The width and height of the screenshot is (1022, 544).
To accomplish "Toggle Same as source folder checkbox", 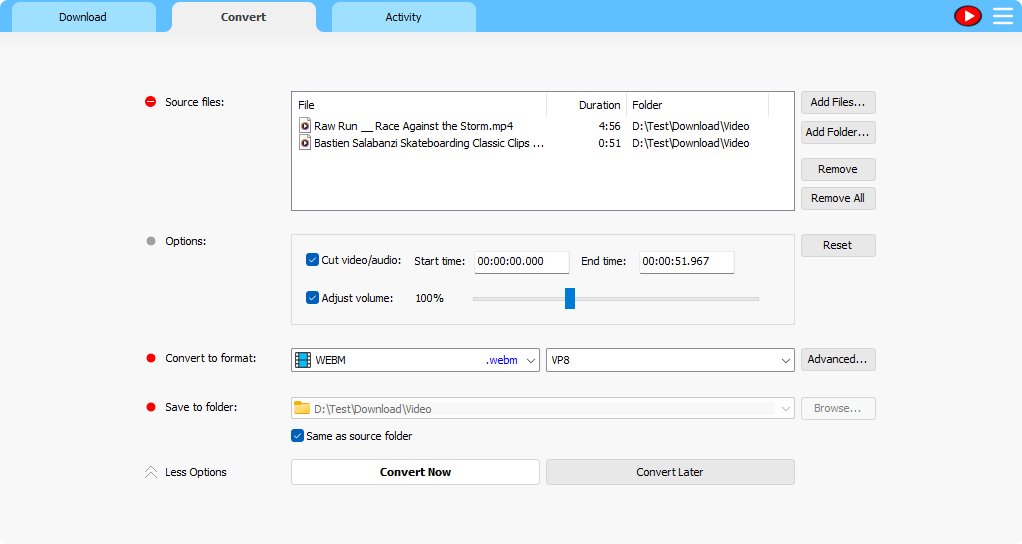I will click(x=297, y=436).
